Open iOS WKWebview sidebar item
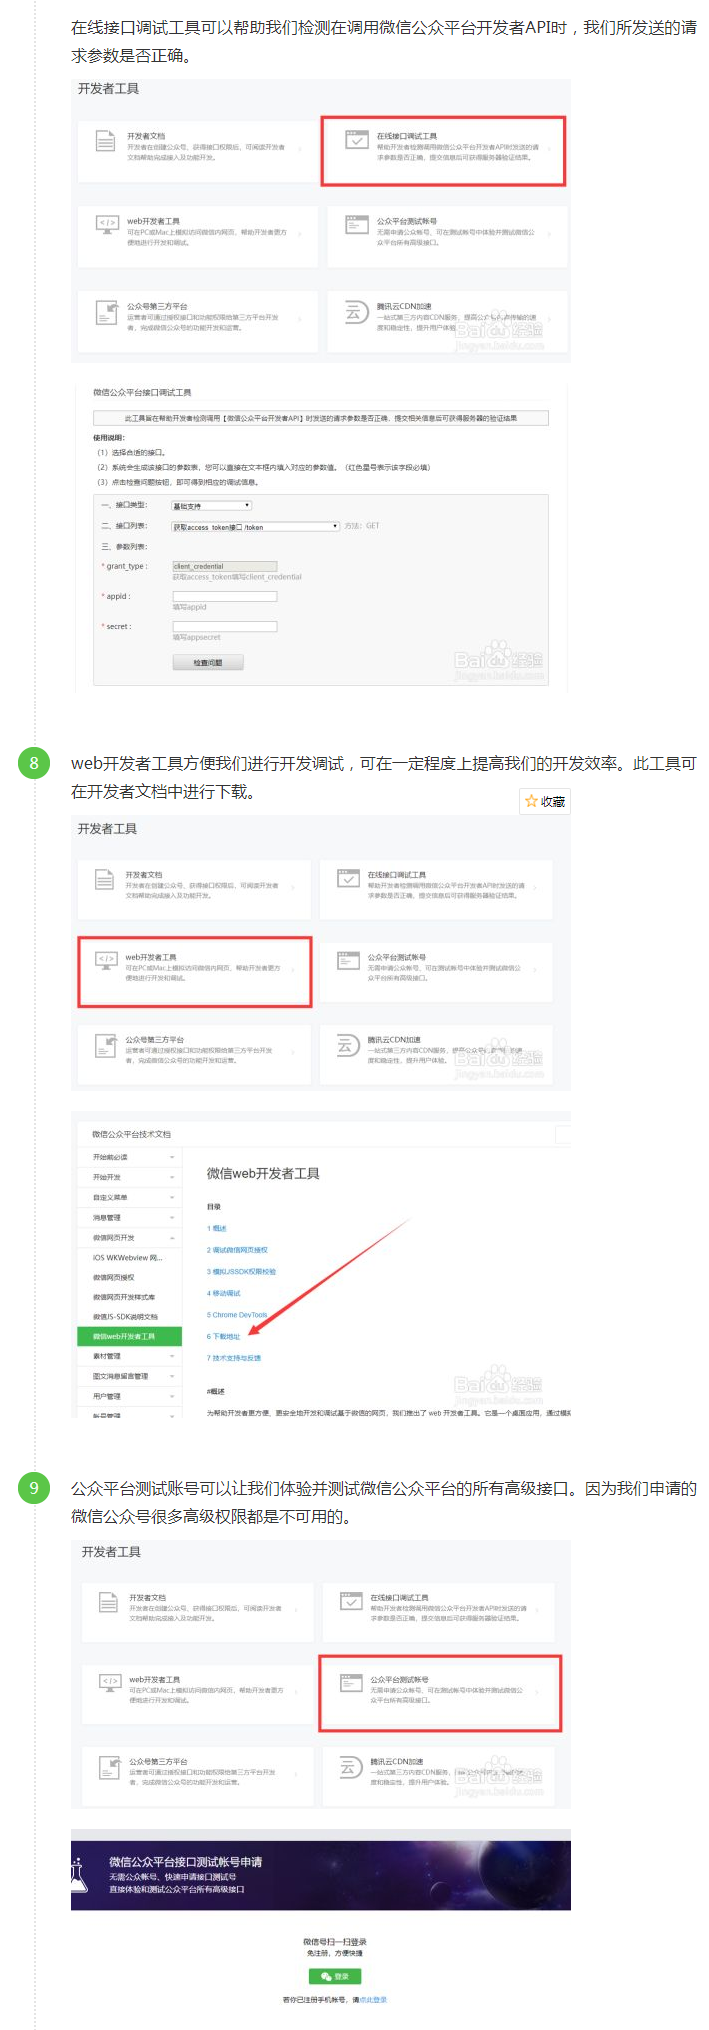The image size is (709, 2030). click(130, 1257)
